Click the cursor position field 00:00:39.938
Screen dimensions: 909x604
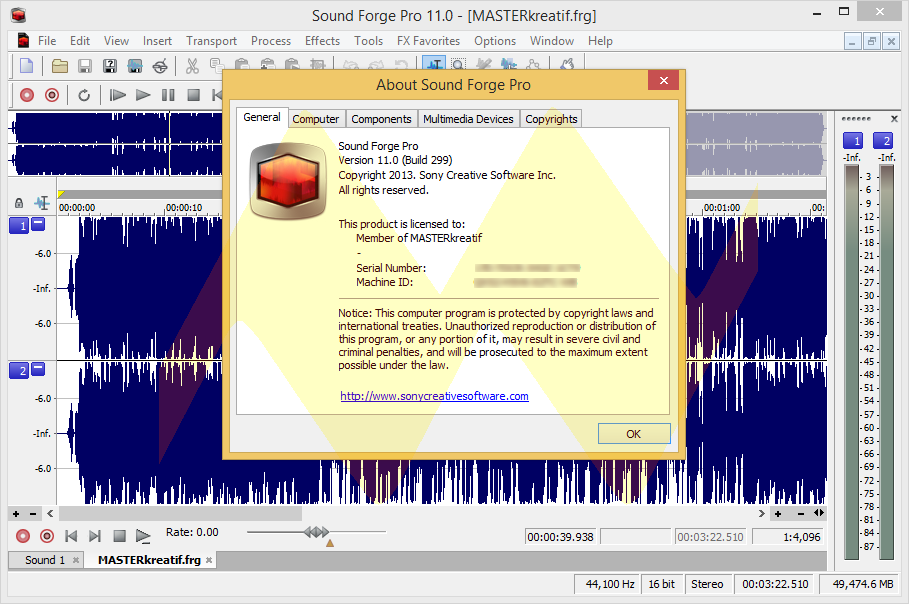pyautogui.click(x=560, y=537)
